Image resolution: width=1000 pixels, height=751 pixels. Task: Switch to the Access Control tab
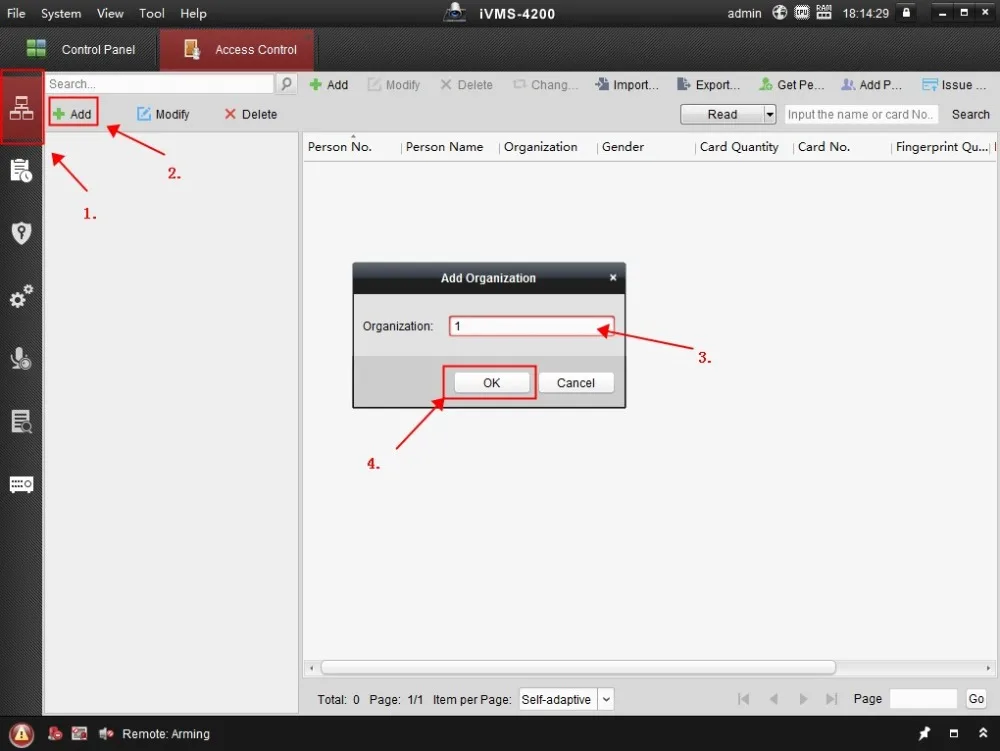(237, 49)
